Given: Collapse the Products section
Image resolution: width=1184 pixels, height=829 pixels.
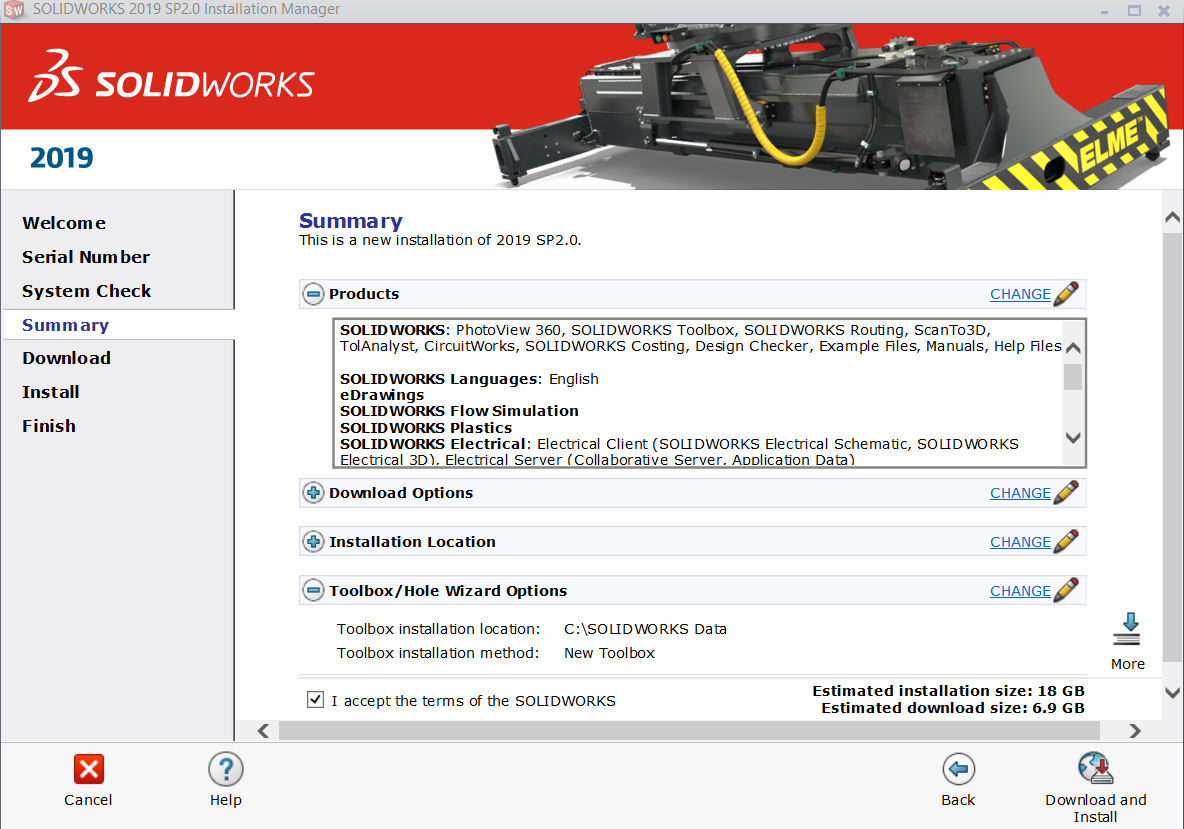Looking at the screenshot, I should coord(314,294).
